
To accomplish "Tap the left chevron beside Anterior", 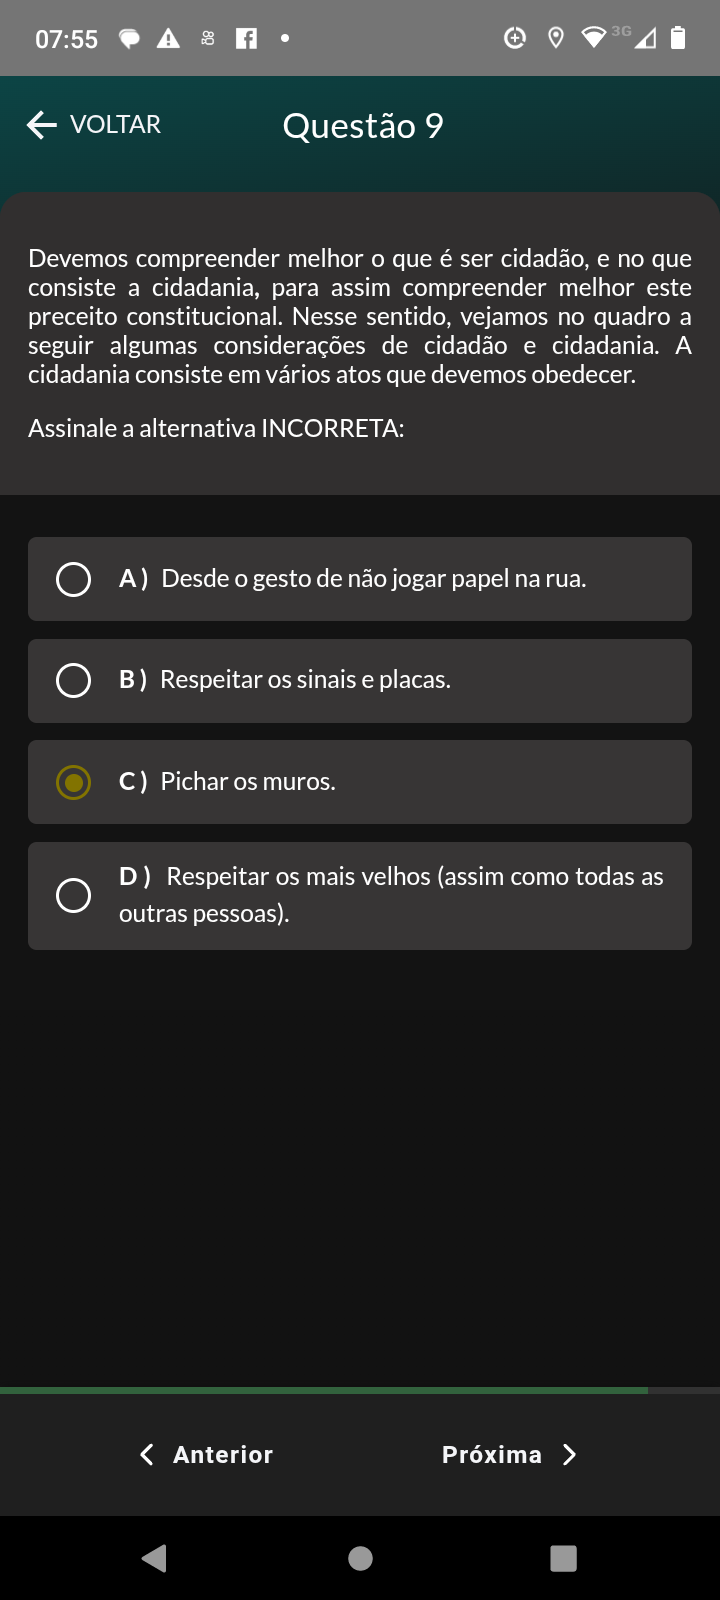I will (x=147, y=1455).
